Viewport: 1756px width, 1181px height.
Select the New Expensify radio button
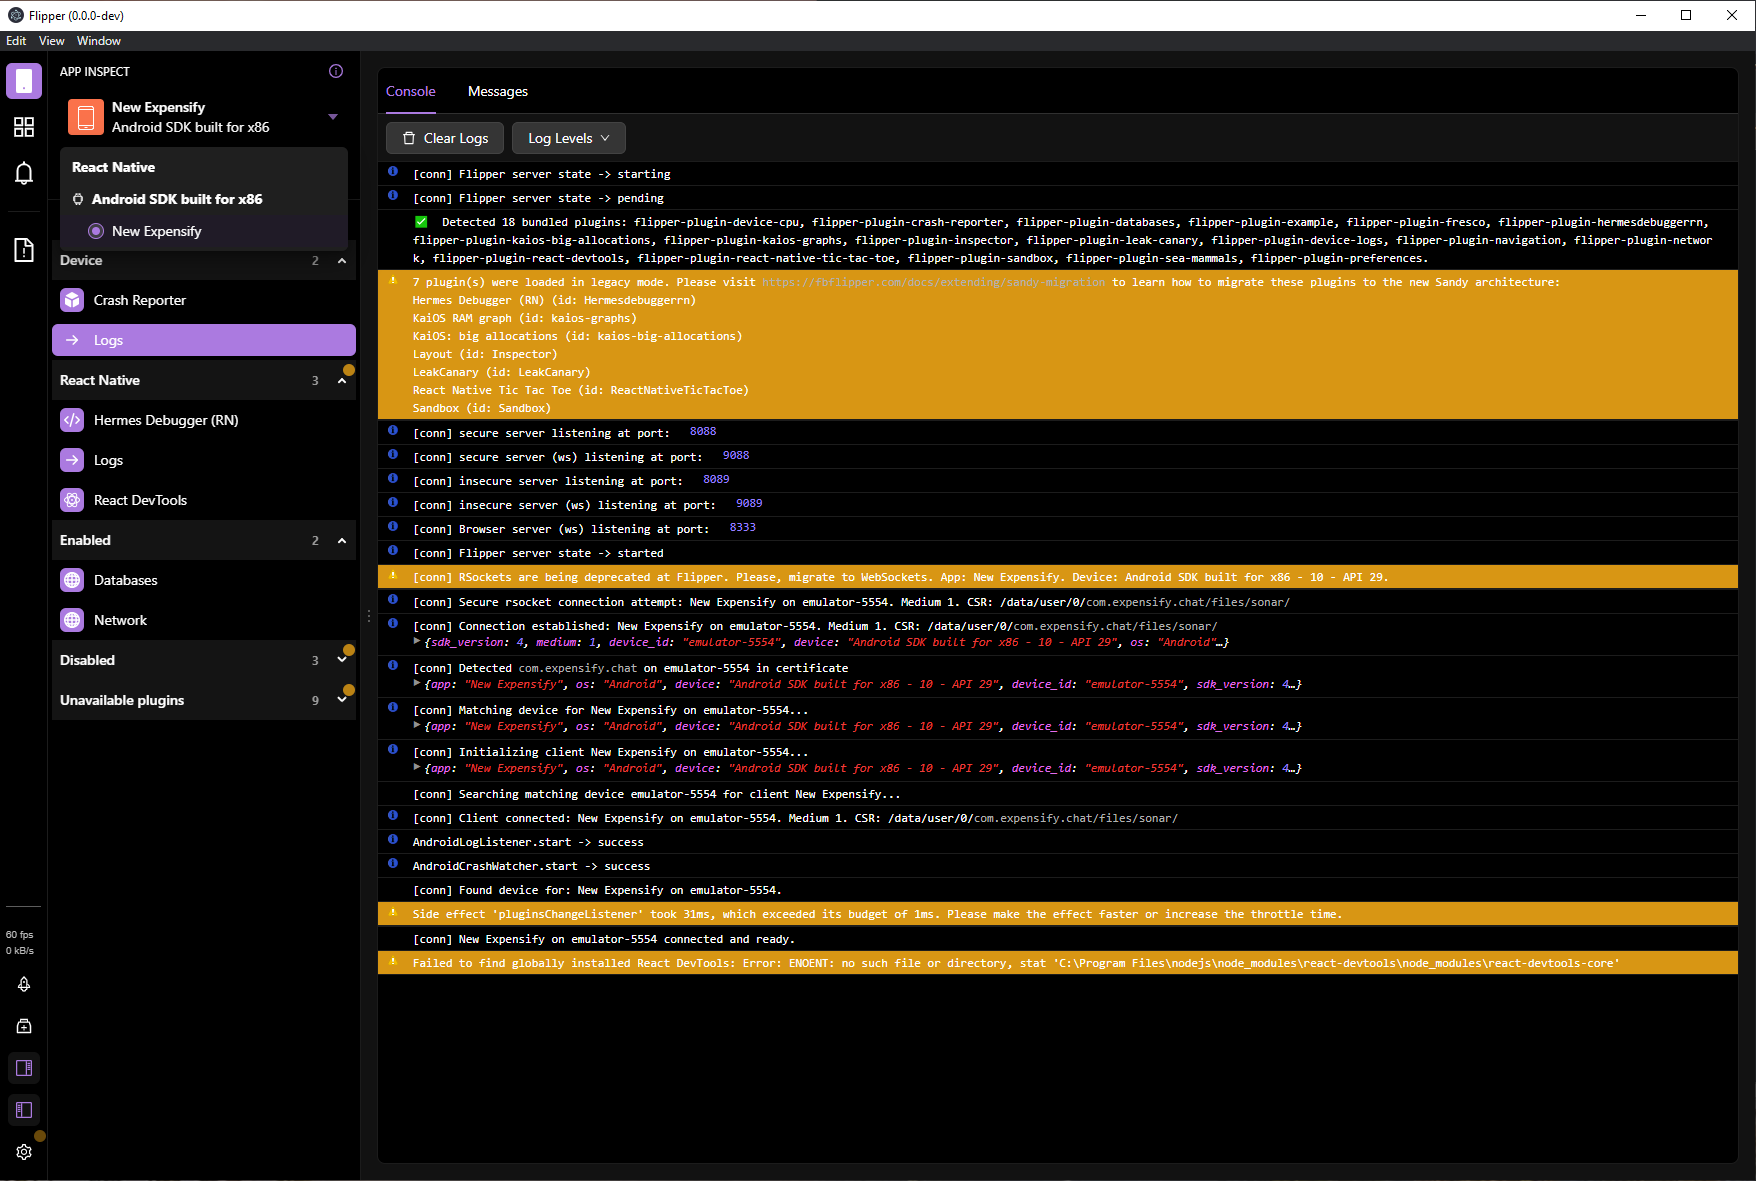pyautogui.click(x=96, y=231)
